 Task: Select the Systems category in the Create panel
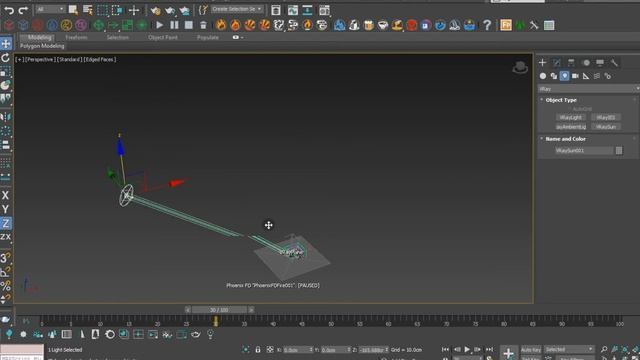click(x=607, y=76)
